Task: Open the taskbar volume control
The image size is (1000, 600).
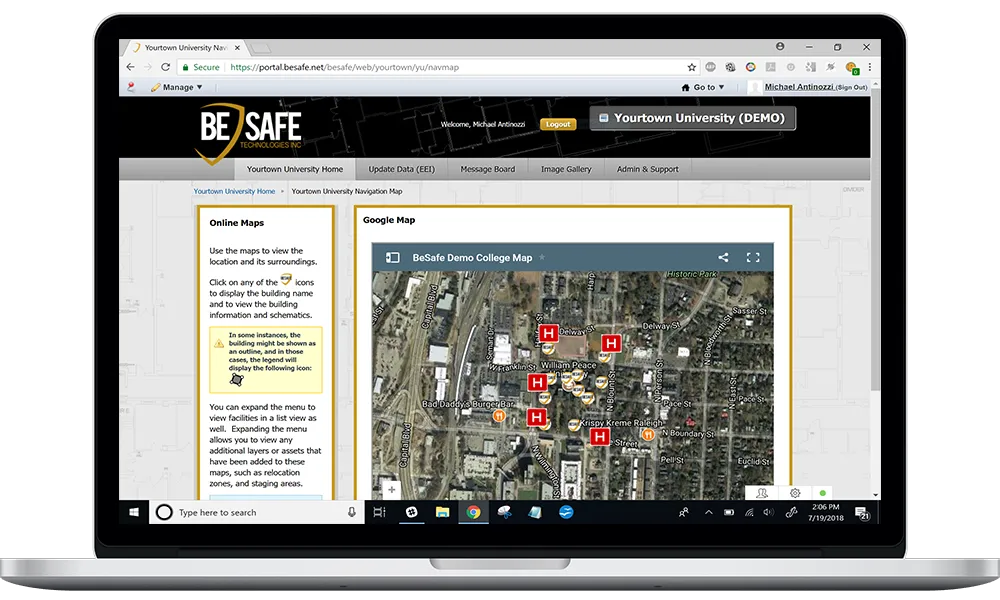Action: pos(769,512)
